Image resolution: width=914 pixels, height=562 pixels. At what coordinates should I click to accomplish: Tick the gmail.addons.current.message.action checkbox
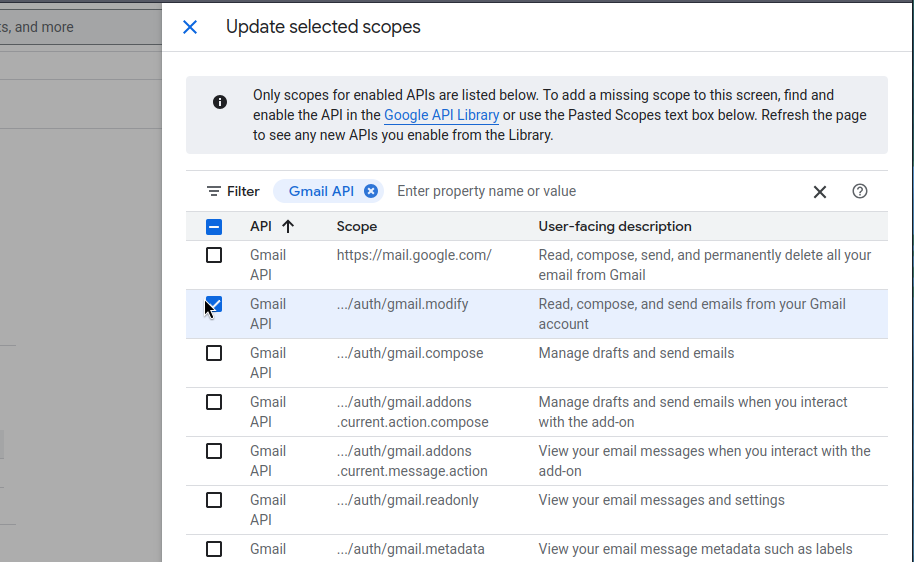pyautogui.click(x=214, y=451)
